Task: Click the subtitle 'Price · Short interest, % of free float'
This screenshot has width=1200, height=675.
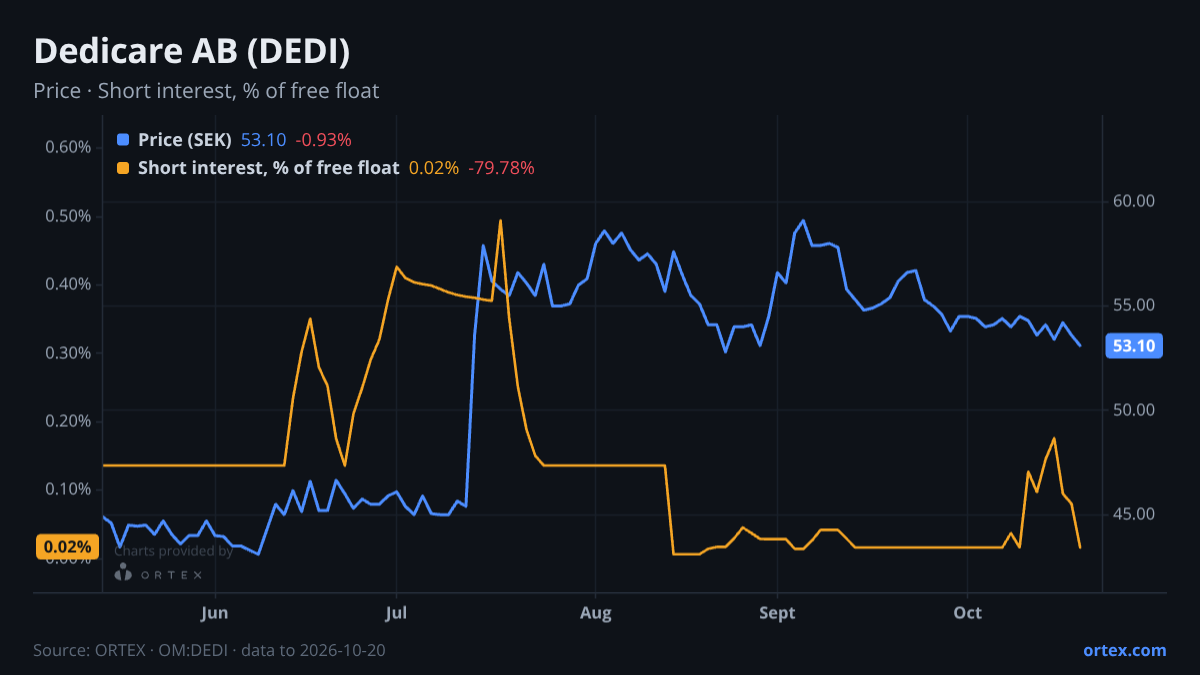Action: [206, 91]
